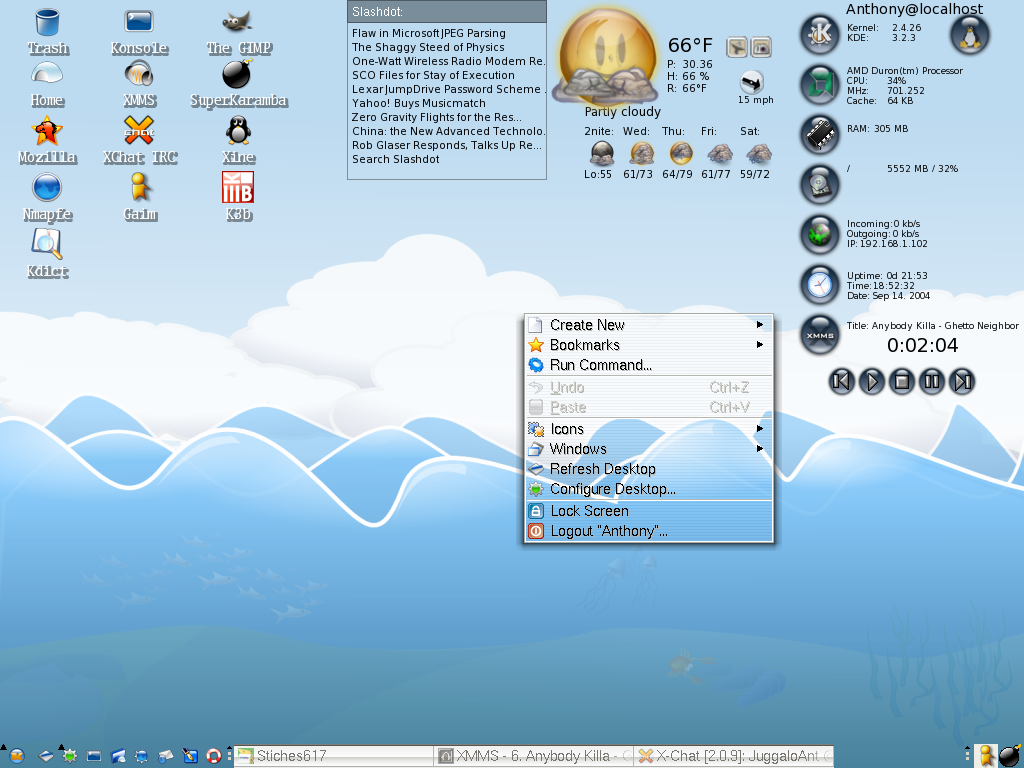Image resolution: width=1024 pixels, height=768 pixels.
Task: Open 'Yahoo! Buys Musicmatch' headline
Action: point(419,103)
